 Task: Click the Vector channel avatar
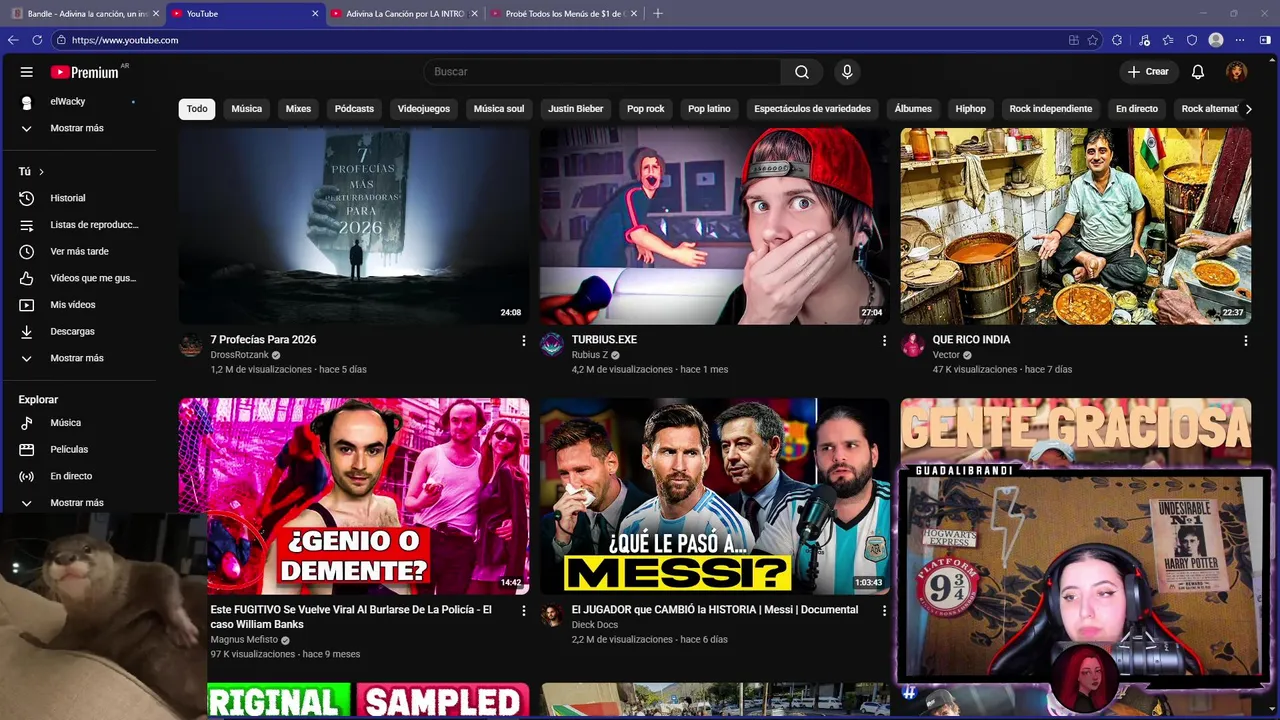click(x=913, y=345)
